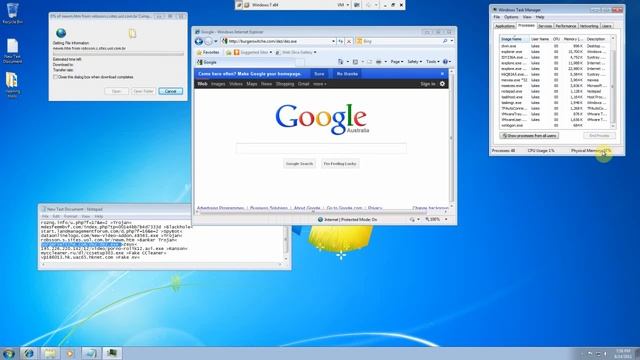Click the download progress bar
Image resolution: width=640 pixels, height=360 pixels.
(x=118, y=53)
